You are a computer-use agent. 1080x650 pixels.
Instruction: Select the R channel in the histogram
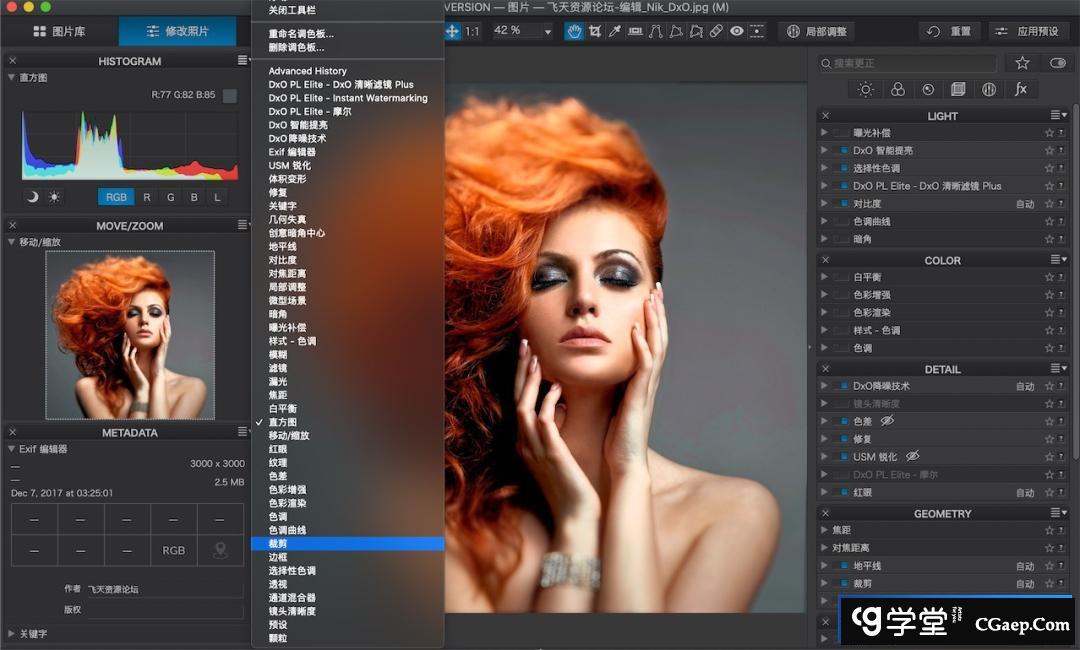(x=147, y=197)
